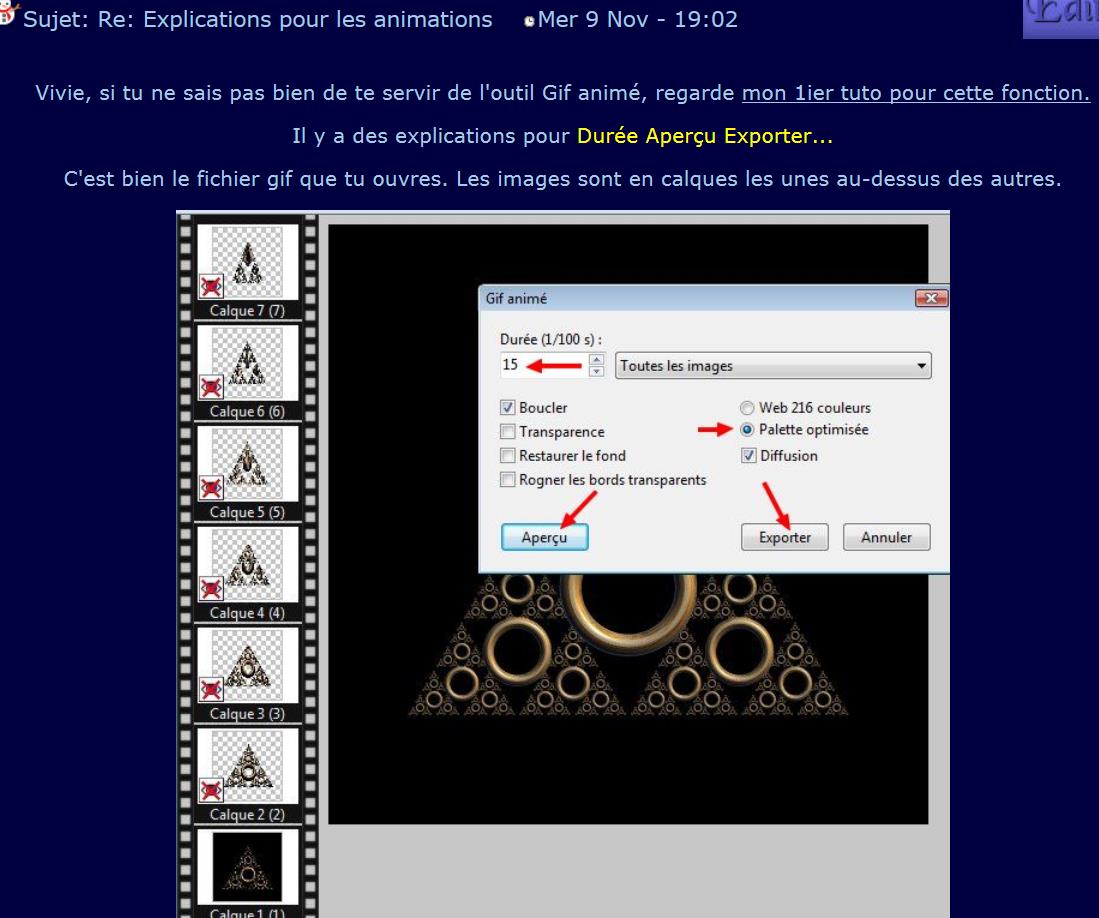The width and height of the screenshot is (1099, 918).
Task: Click the red hidden-layer icon on Calque 6
Action: [211, 387]
